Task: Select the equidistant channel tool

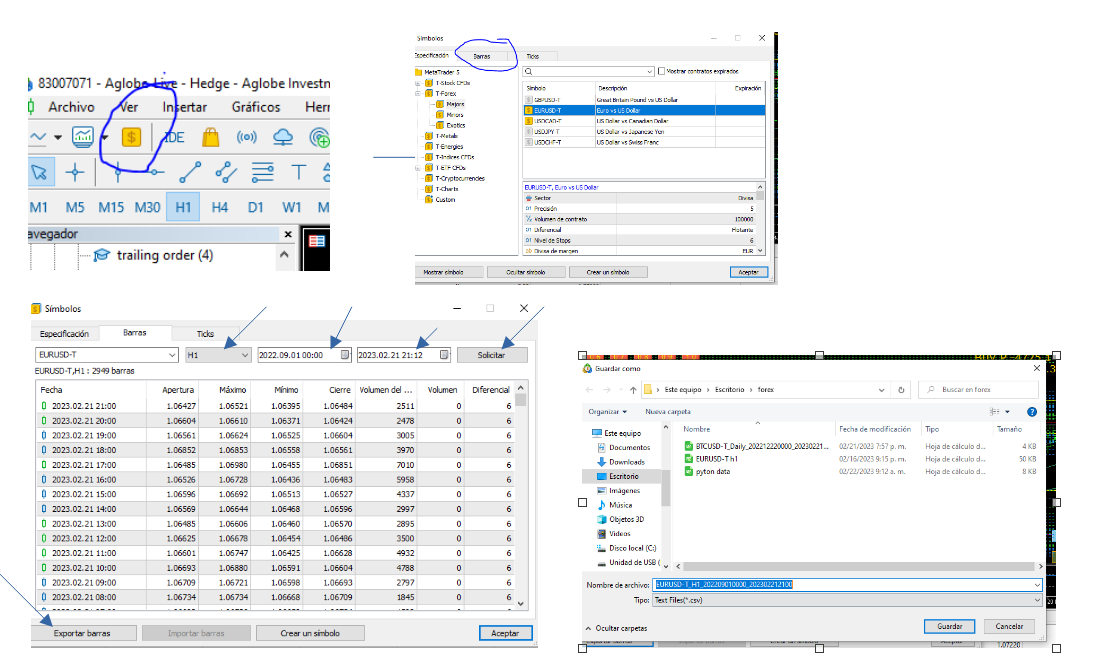Action: (226, 172)
